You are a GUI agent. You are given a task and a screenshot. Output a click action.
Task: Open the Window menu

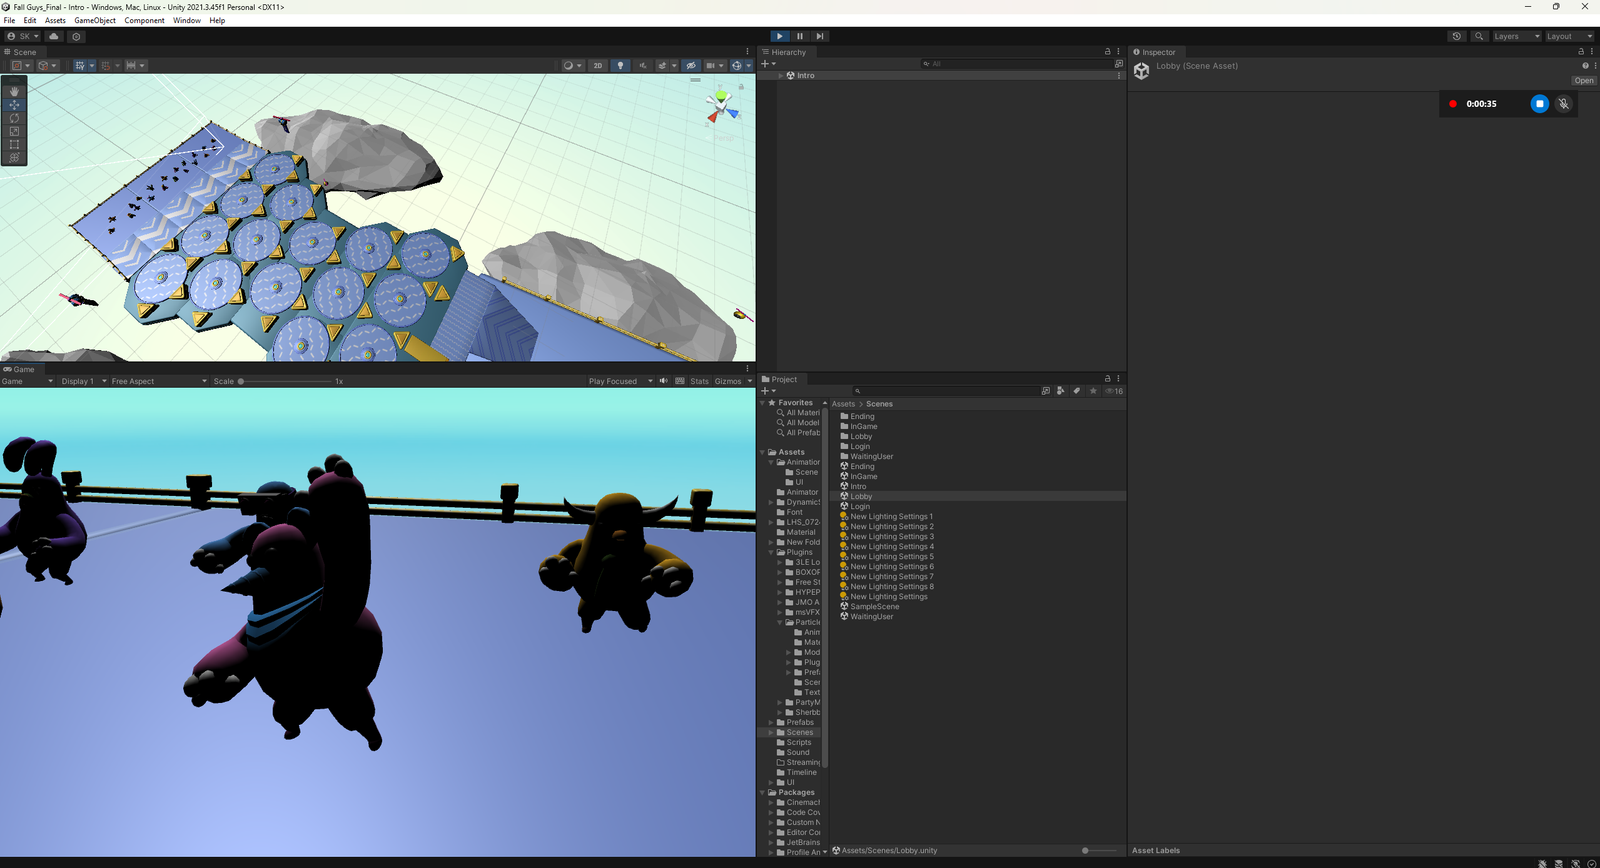coord(187,20)
